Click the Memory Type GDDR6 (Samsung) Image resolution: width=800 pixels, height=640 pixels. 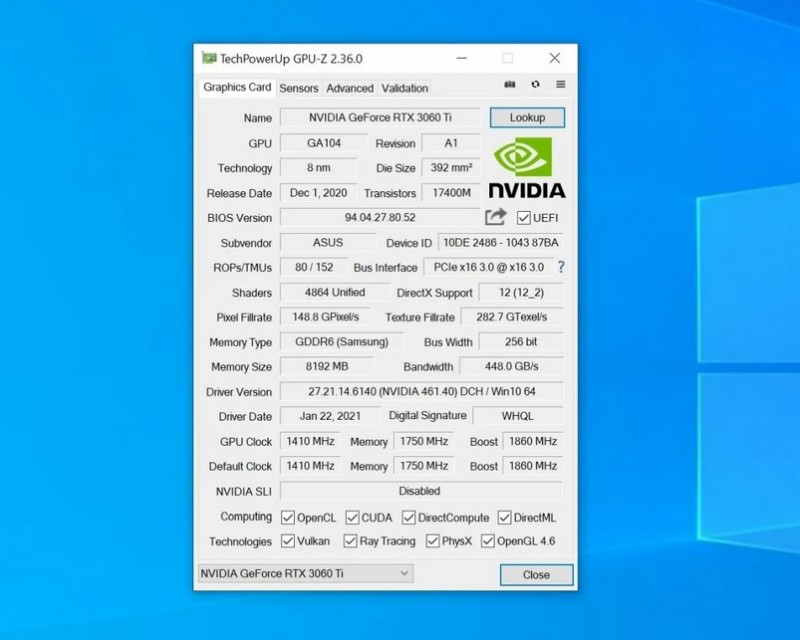coord(341,342)
